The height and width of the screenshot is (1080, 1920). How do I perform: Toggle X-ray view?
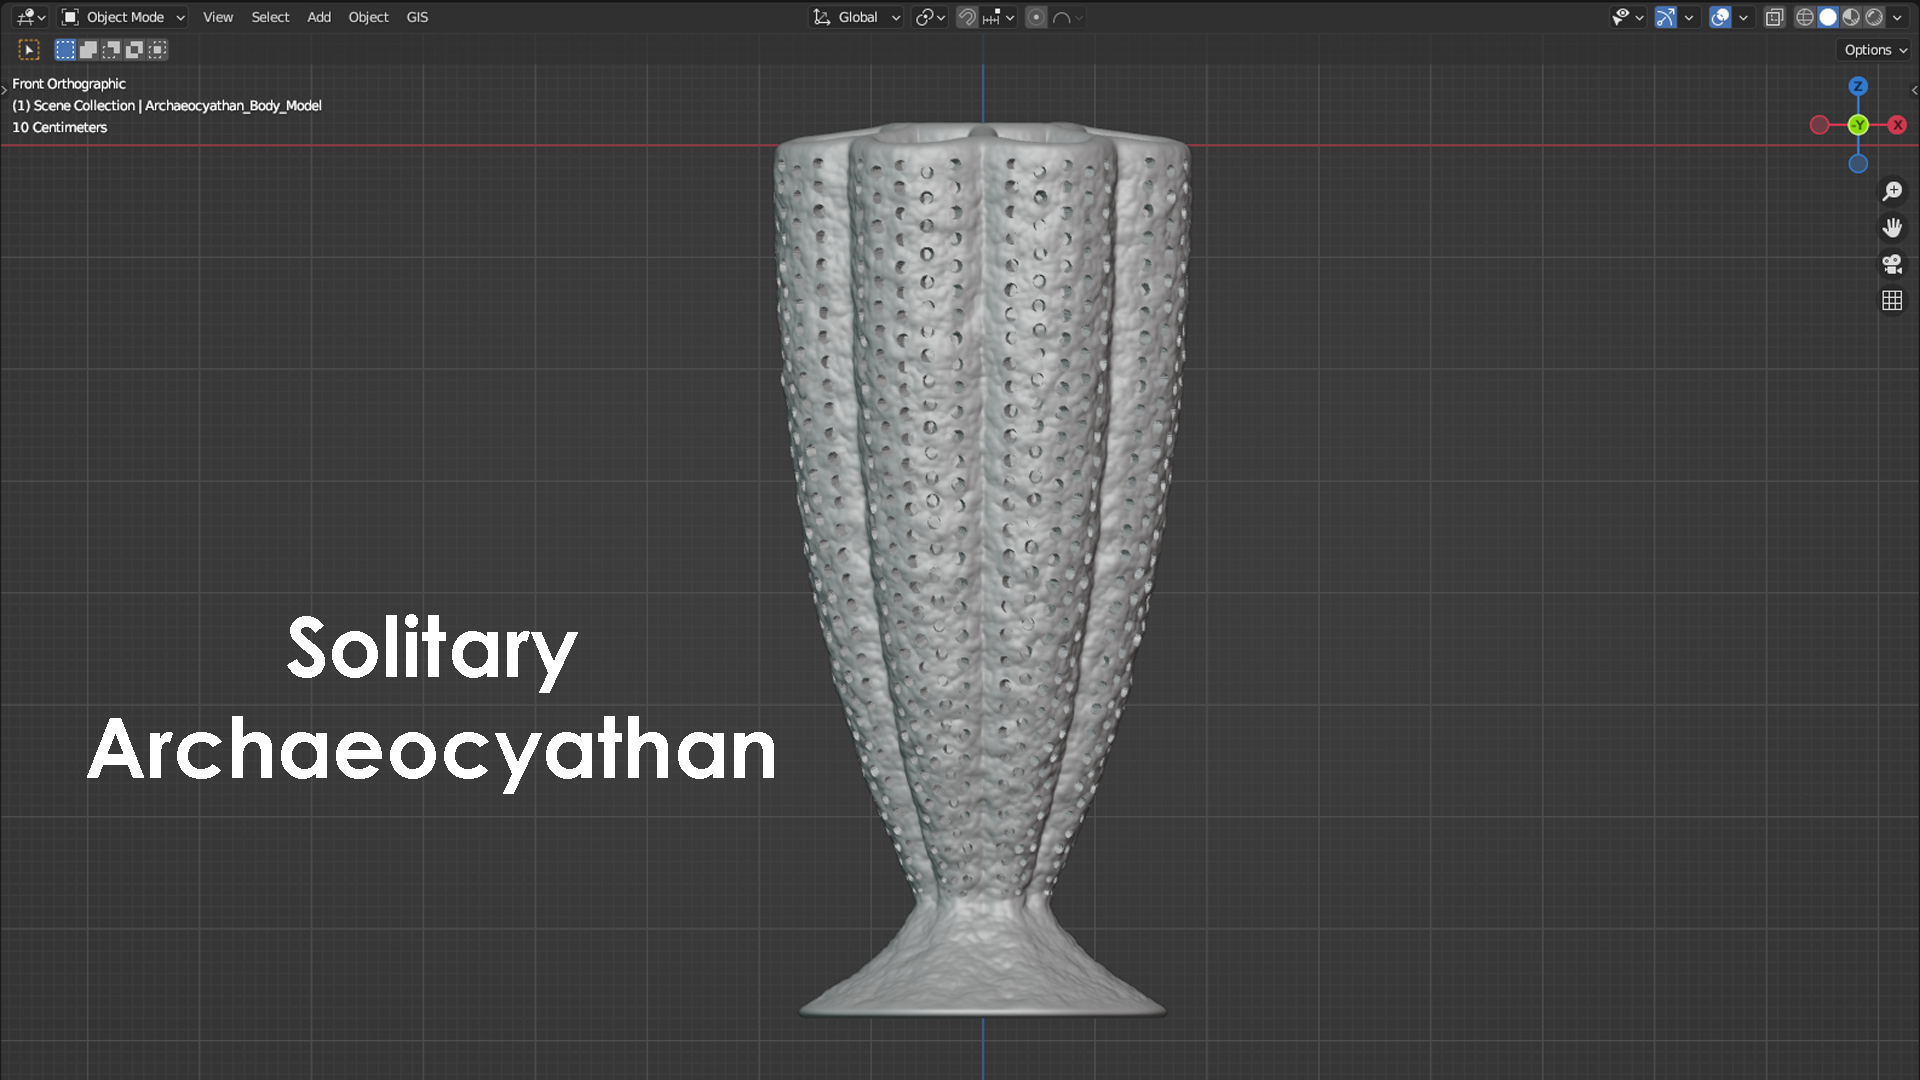click(1774, 17)
